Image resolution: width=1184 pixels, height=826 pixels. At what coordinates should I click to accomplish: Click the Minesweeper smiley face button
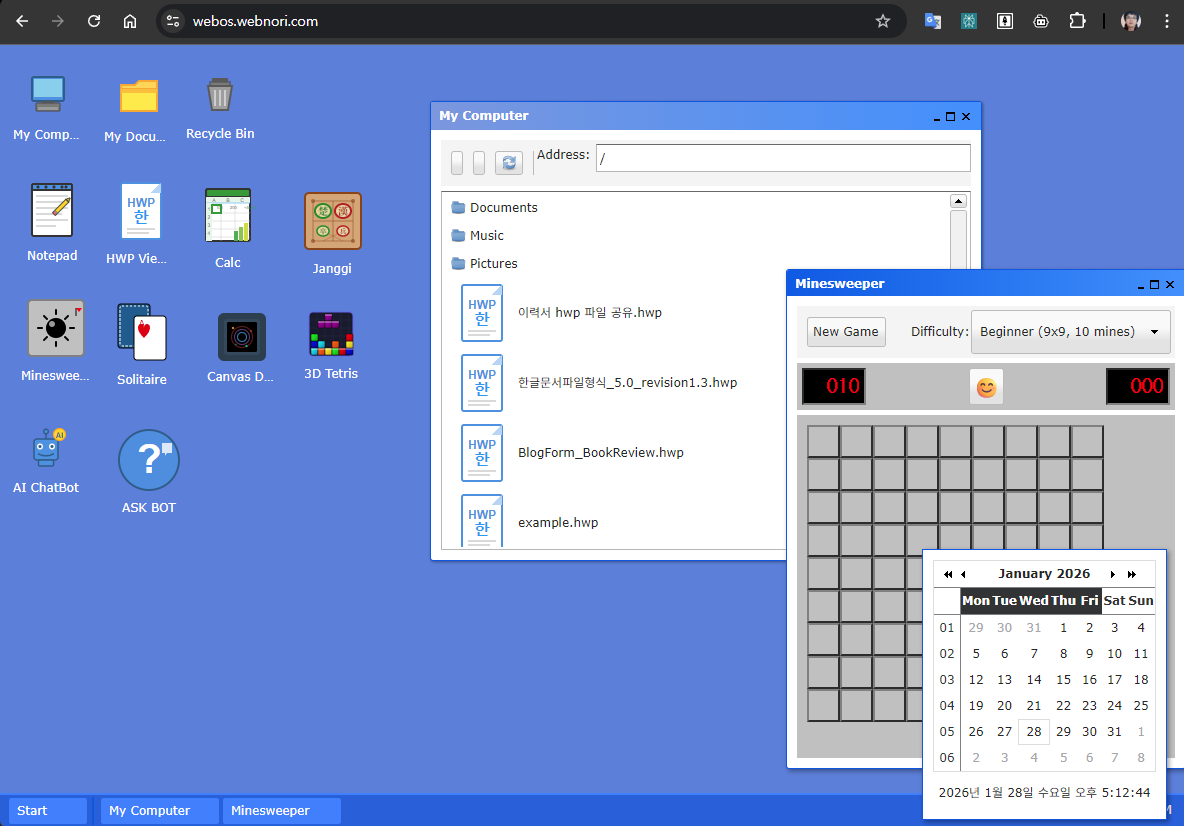(x=986, y=387)
